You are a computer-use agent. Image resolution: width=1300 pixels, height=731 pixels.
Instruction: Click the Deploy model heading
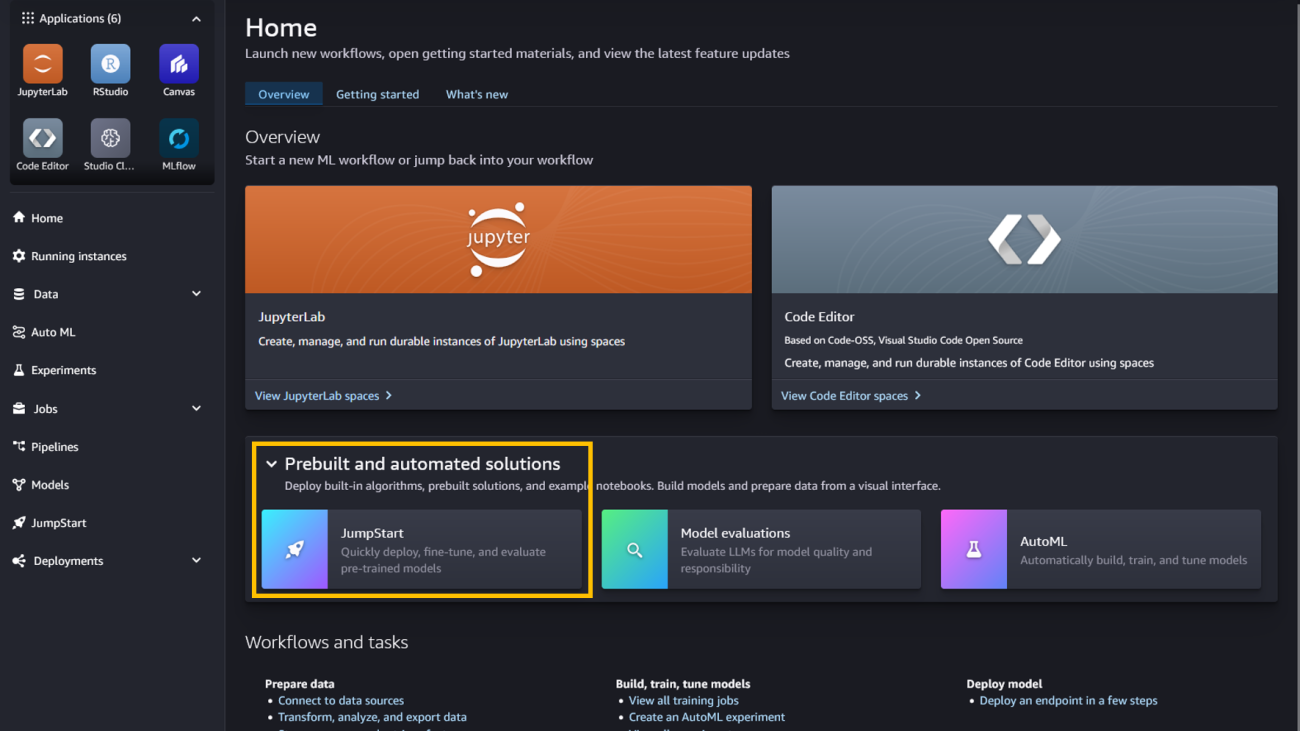coord(1004,684)
